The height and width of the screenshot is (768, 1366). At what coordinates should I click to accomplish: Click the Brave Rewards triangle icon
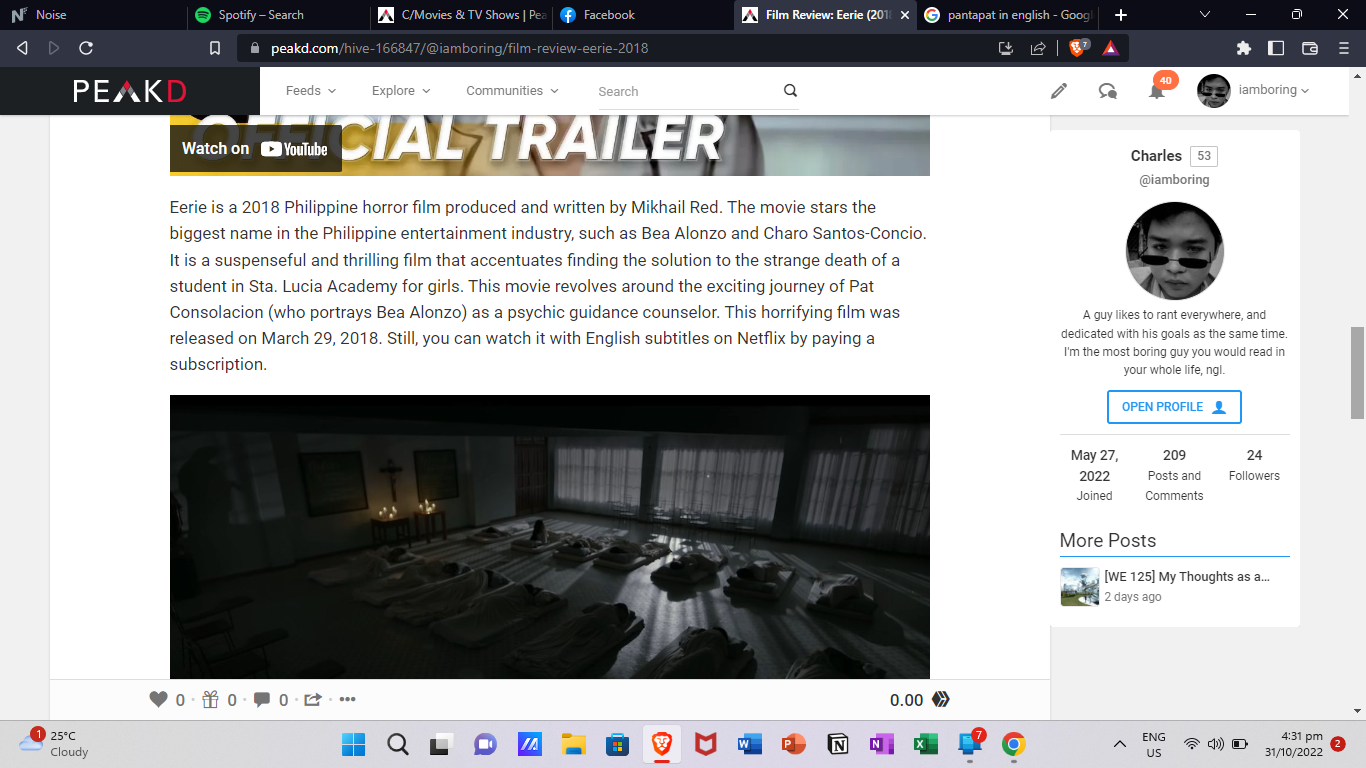1110,48
